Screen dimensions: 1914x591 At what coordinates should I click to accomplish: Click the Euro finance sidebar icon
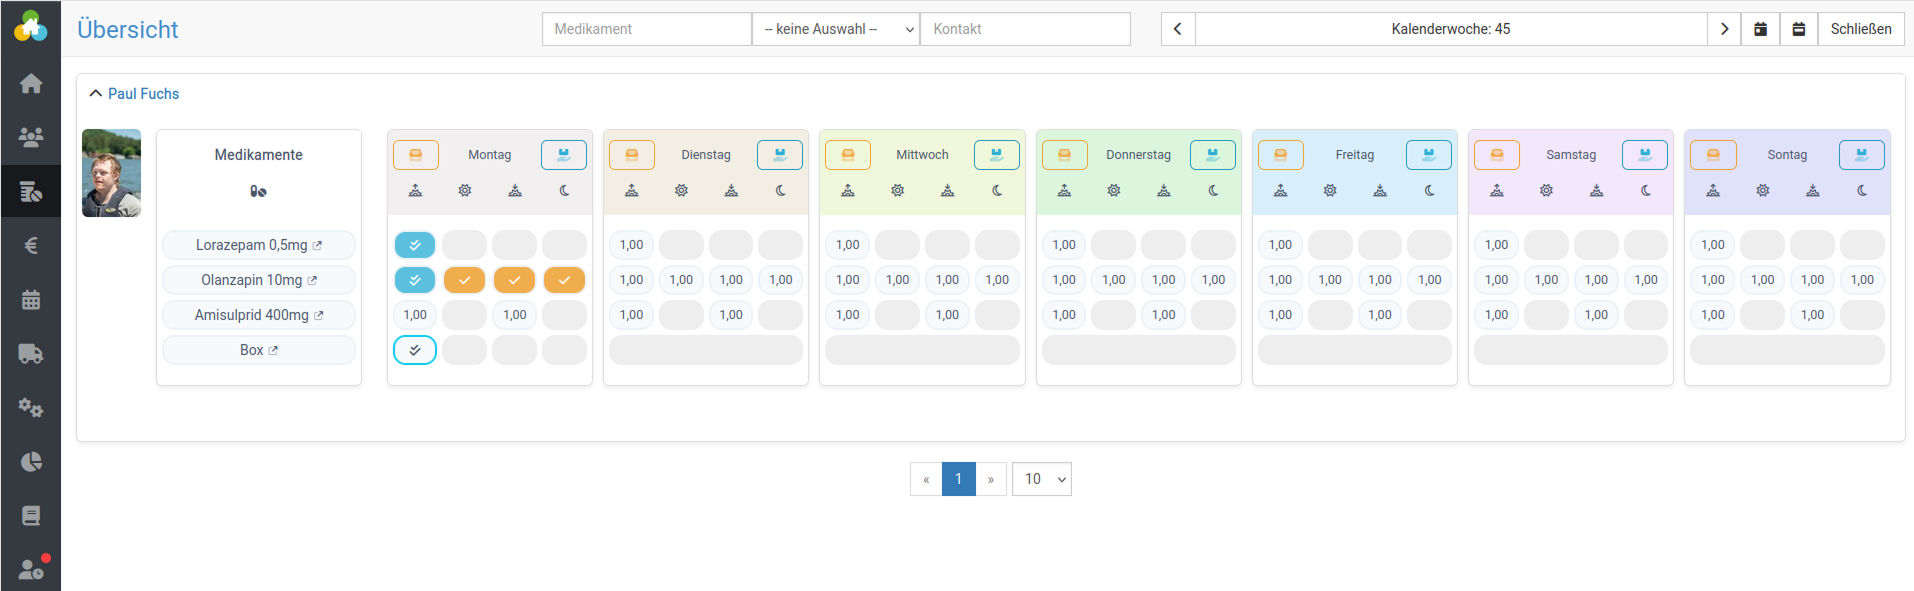(31, 245)
